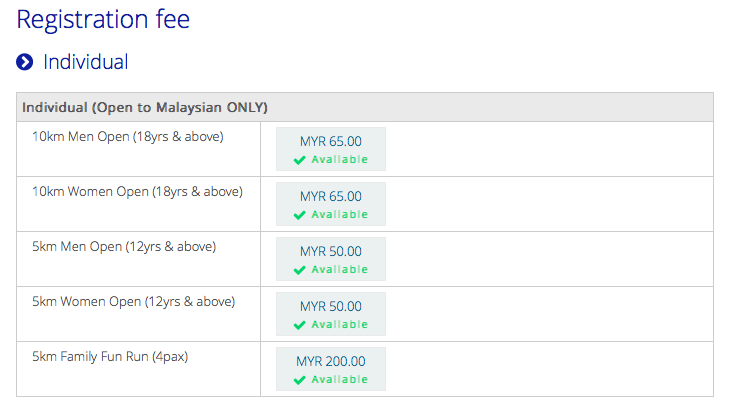Collapse the Individual section heading
The width and height of the screenshot is (744, 403).
[x=85, y=62]
